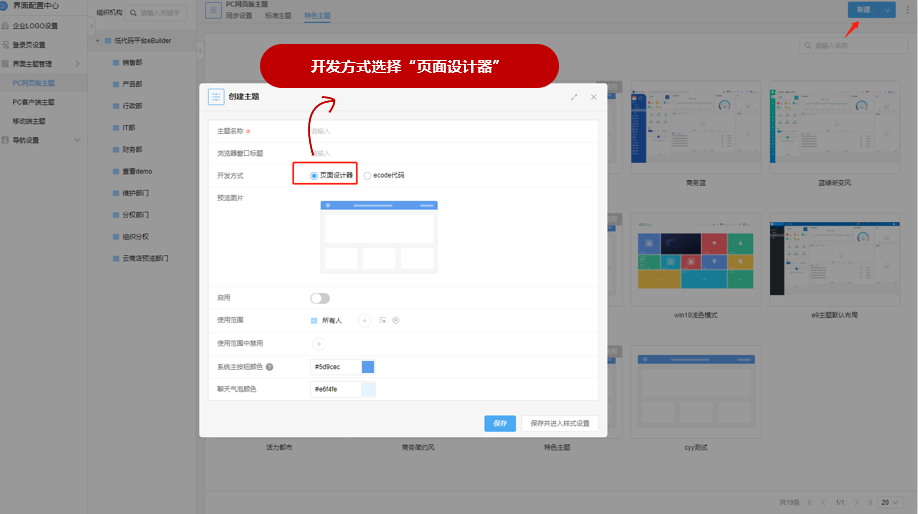Edit the #5d9cec color hex field
918x514 pixels.
[335, 367]
